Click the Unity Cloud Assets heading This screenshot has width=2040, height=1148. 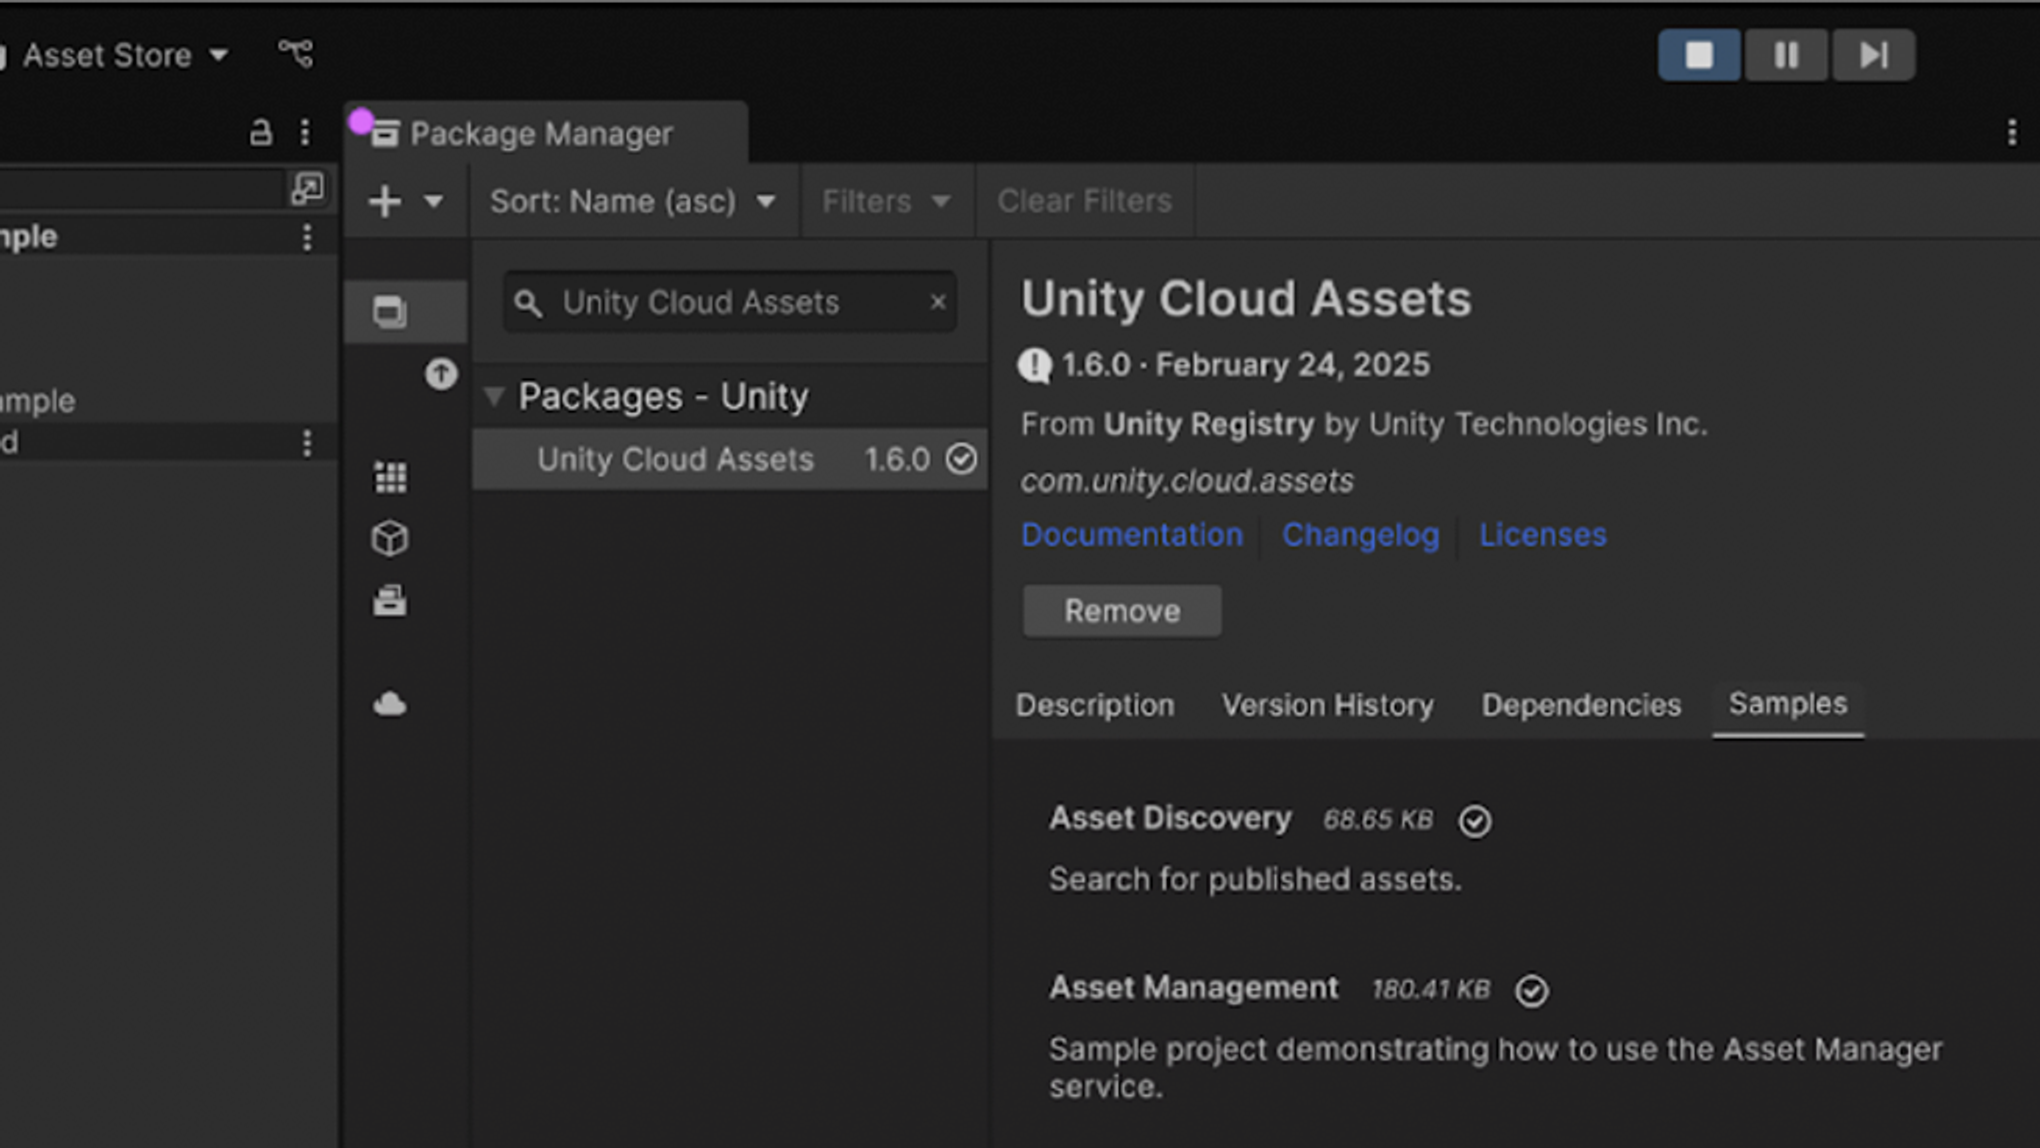tap(1246, 299)
